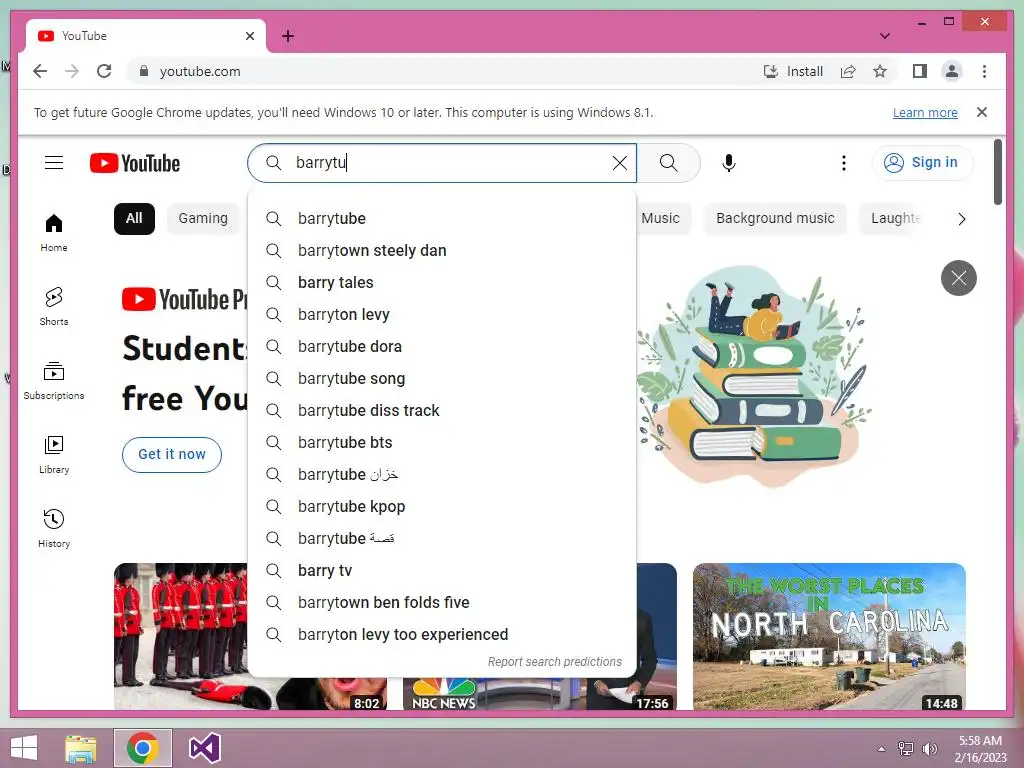Image resolution: width=1024 pixels, height=768 pixels.
Task: Open the Windows Start button
Action: click(24, 748)
